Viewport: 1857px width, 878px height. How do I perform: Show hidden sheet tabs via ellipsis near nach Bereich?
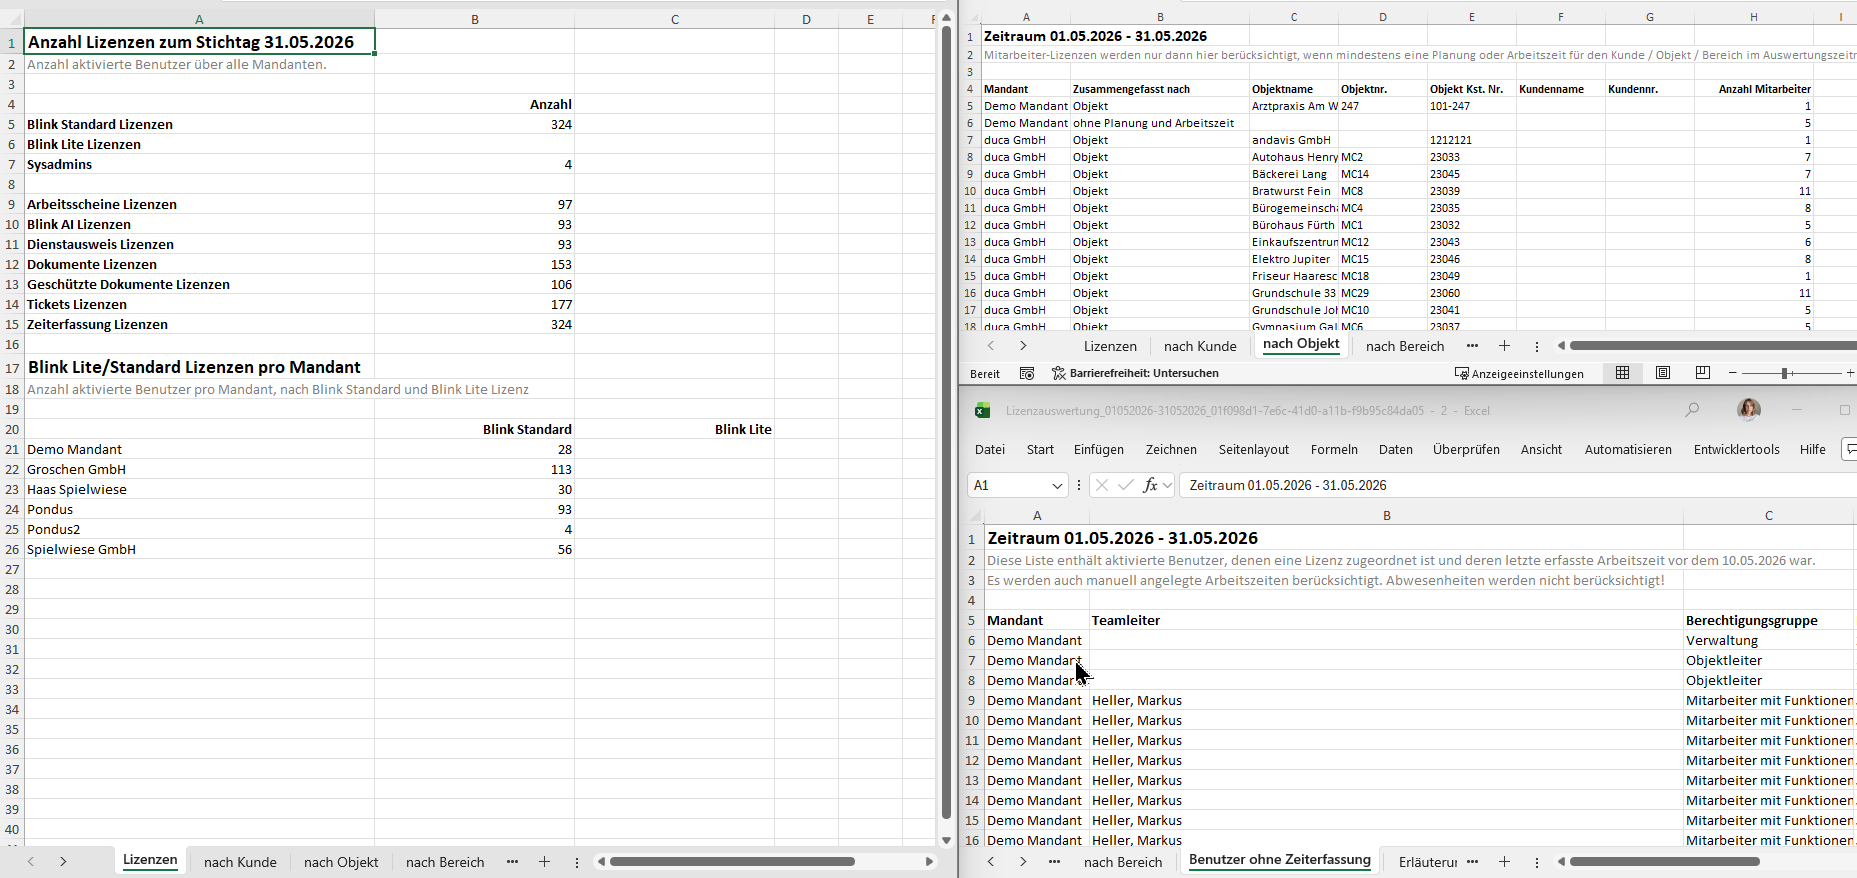512,861
